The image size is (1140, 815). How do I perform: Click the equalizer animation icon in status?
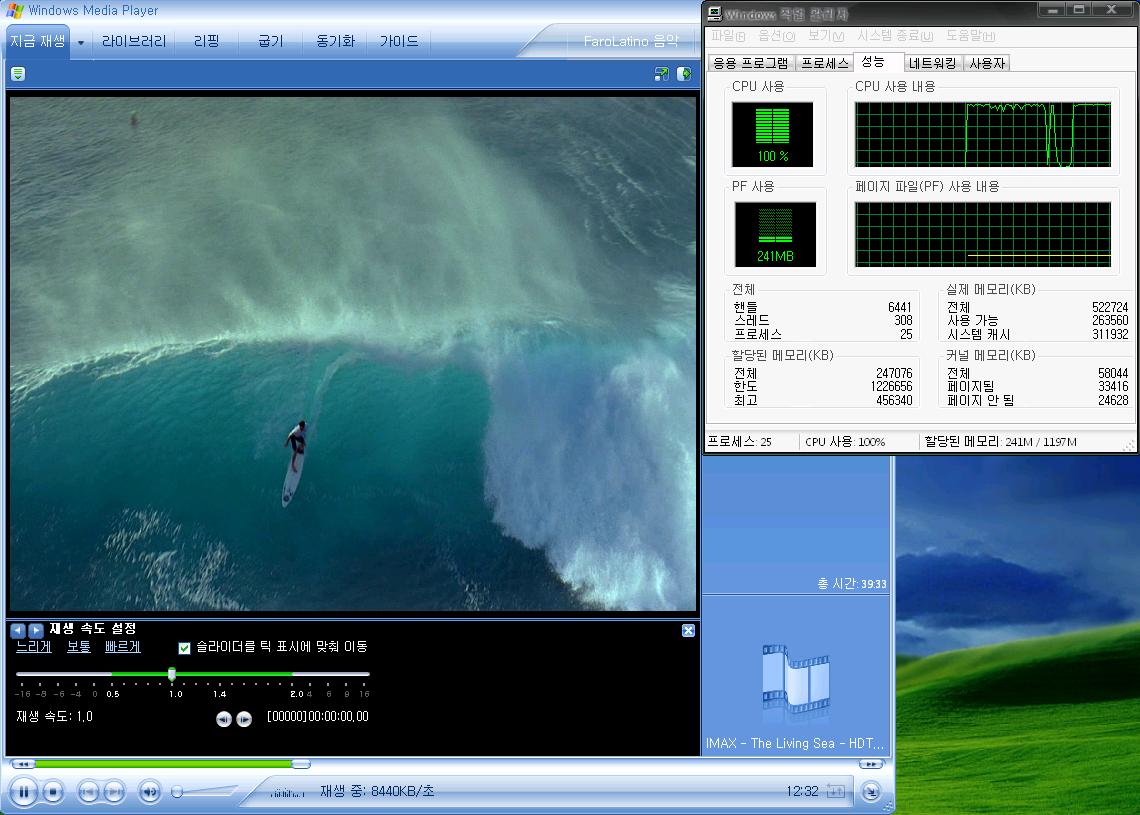click(286, 792)
